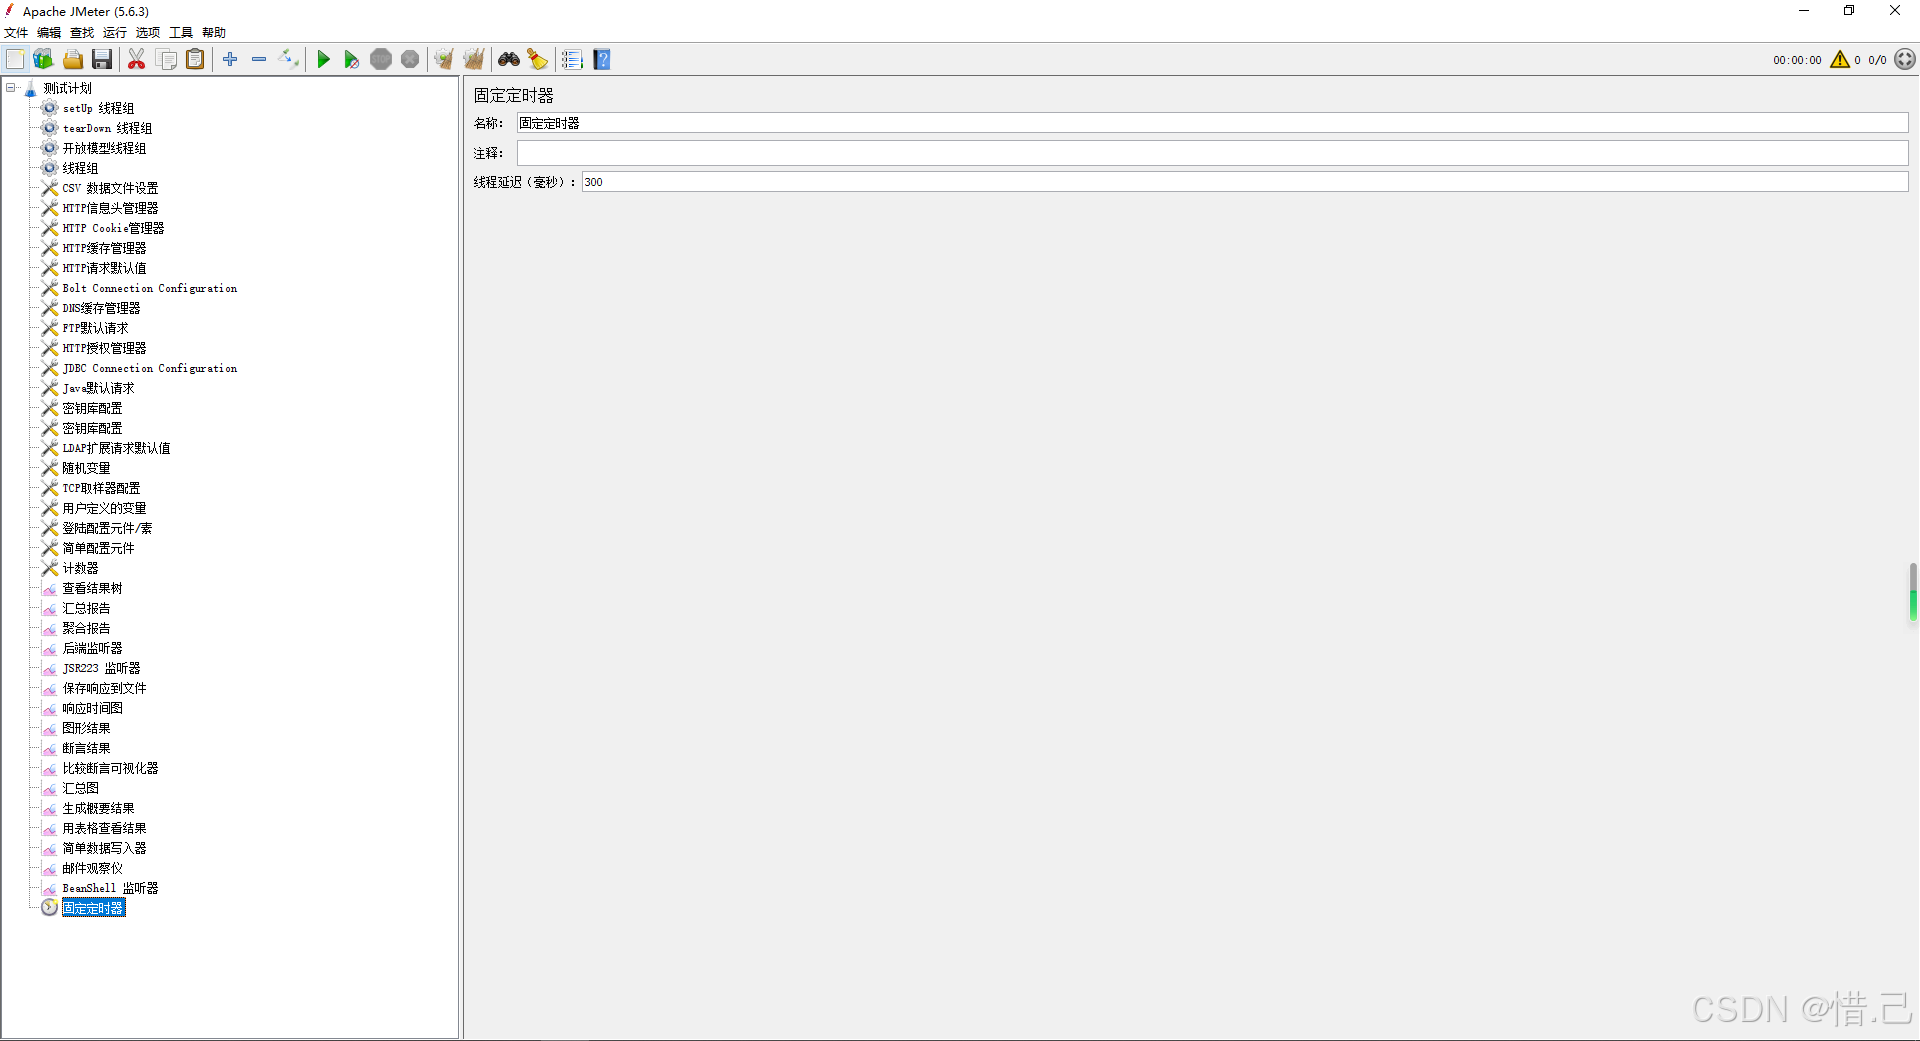Click Start no pauses icon
Viewport: 1920px width, 1041px height.
pyautogui.click(x=351, y=60)
